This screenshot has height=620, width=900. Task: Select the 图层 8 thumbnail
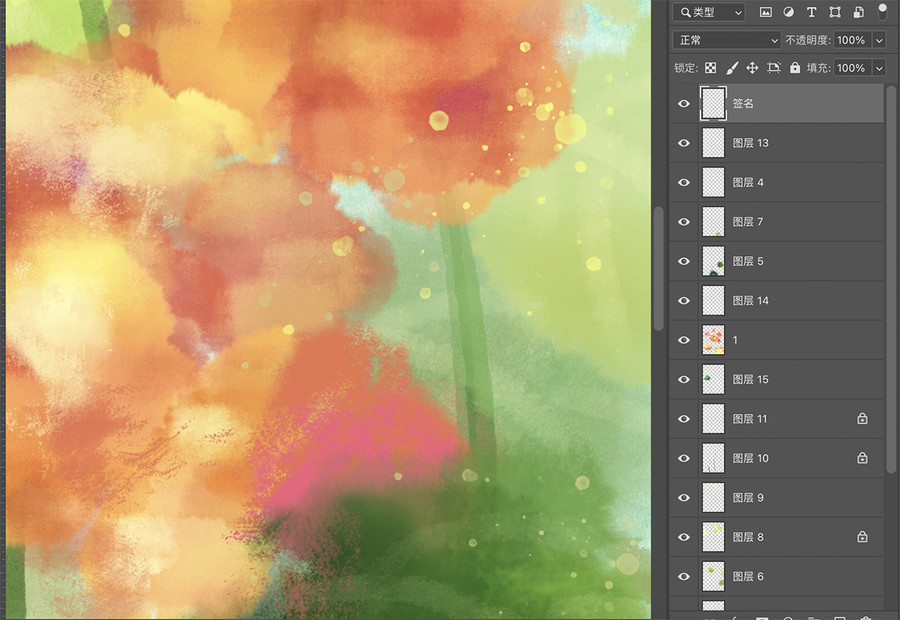(x=713, y=537)
